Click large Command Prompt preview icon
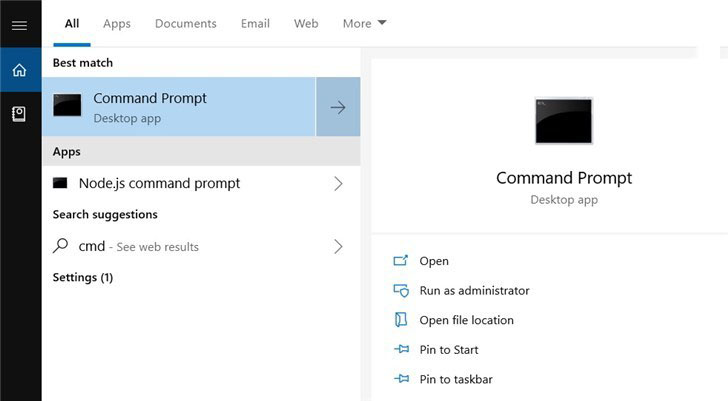The image size is (728, 401). [563, 121]
